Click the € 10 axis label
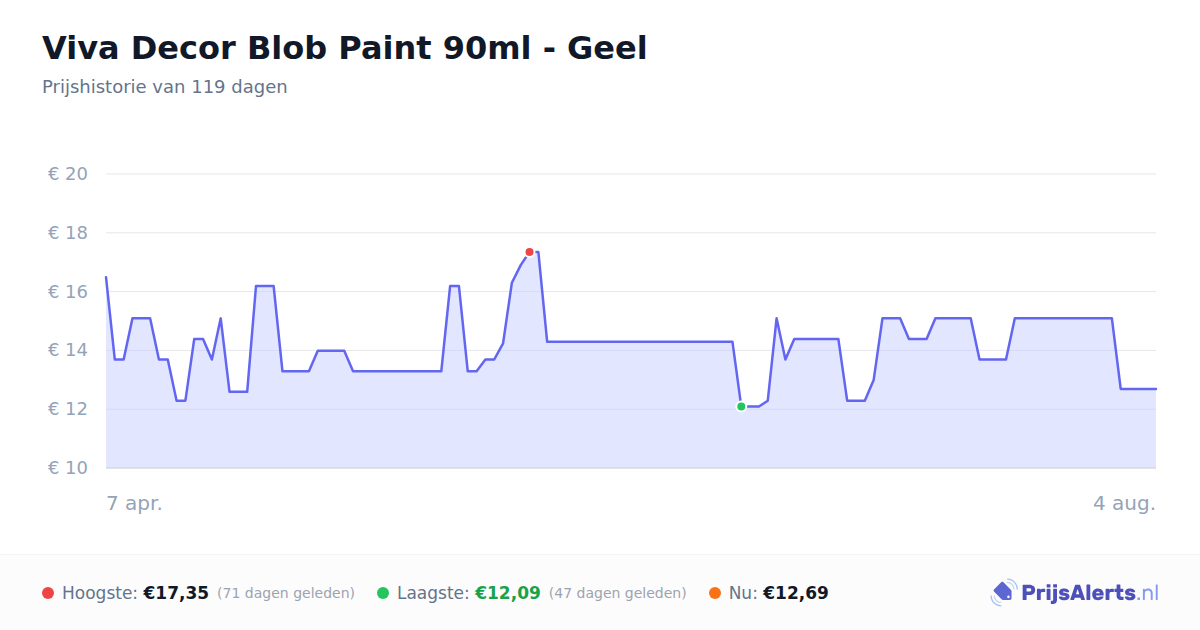Viewport: 1200px width, 630px height. (x=68, y=468)
